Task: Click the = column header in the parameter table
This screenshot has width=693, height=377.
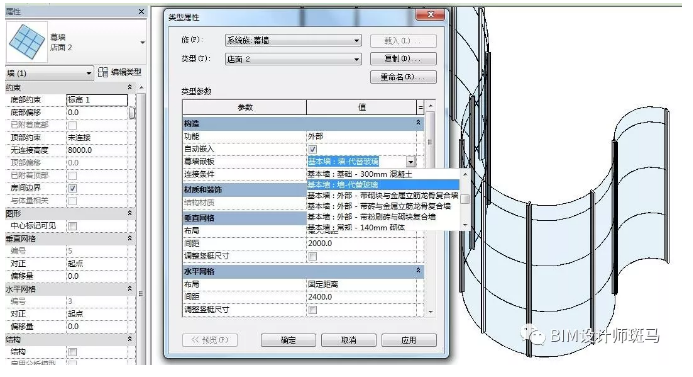Action: 420,107
